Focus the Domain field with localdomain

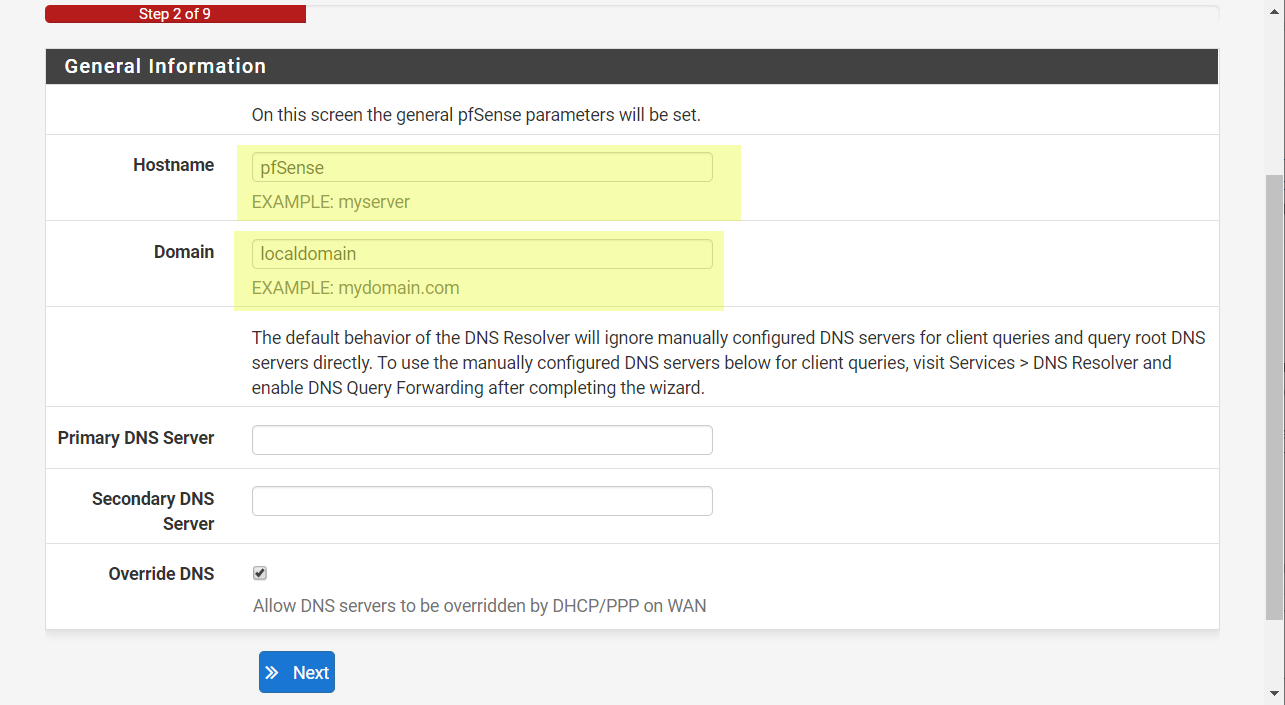point(482,254)
